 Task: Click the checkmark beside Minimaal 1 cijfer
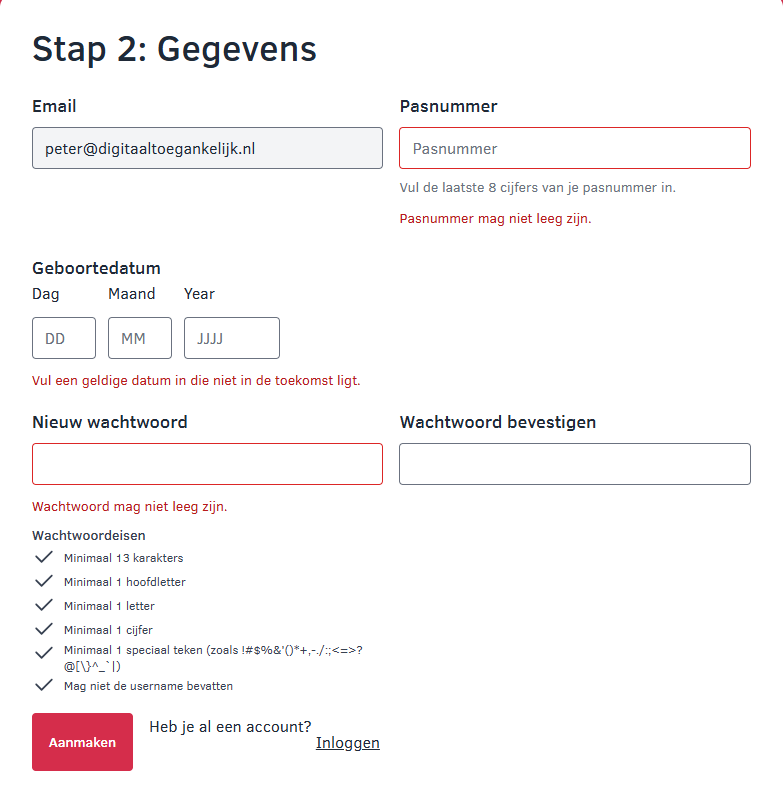pyautogui.click(x=43, y=629)
